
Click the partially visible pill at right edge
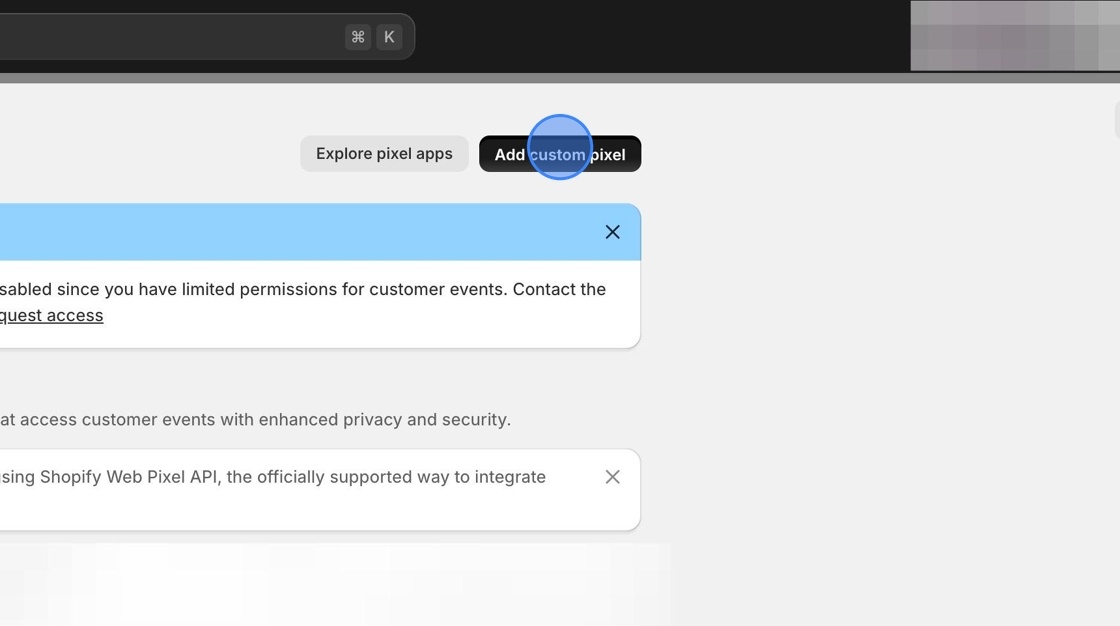tap(1116, 119)
